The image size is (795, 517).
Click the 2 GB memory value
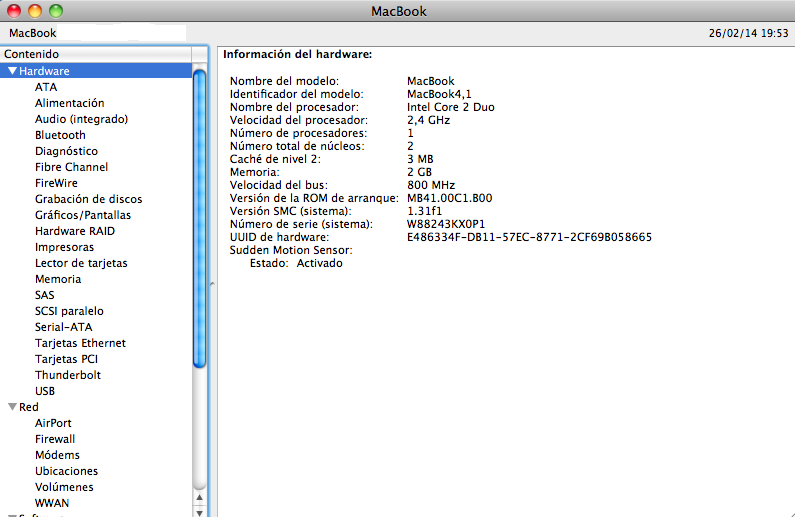pos(419,172)
